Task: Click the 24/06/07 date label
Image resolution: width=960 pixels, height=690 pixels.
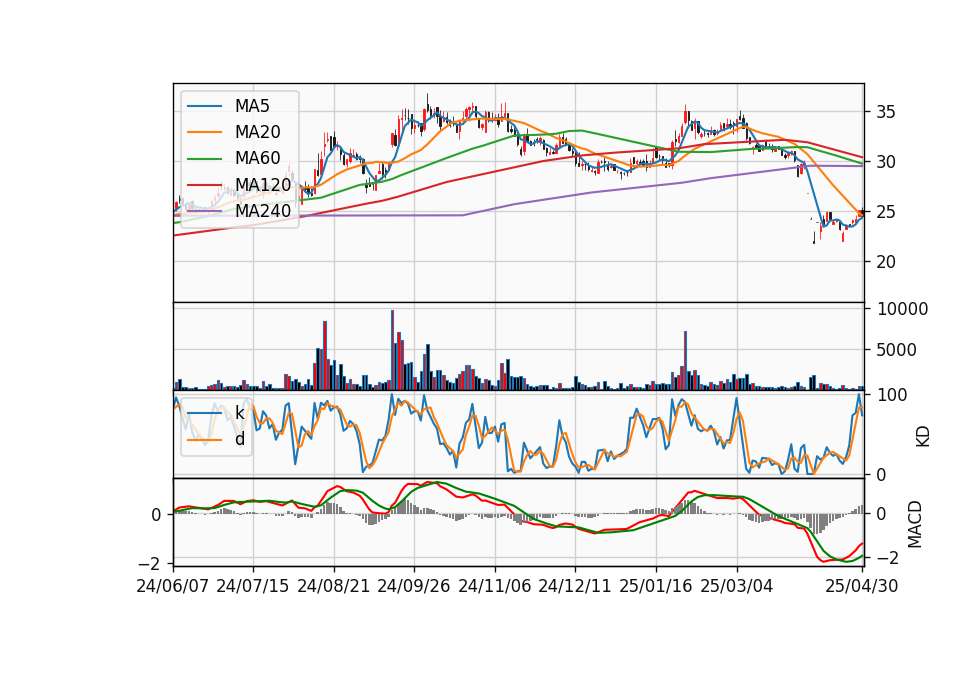Action: tap(173, 586)
